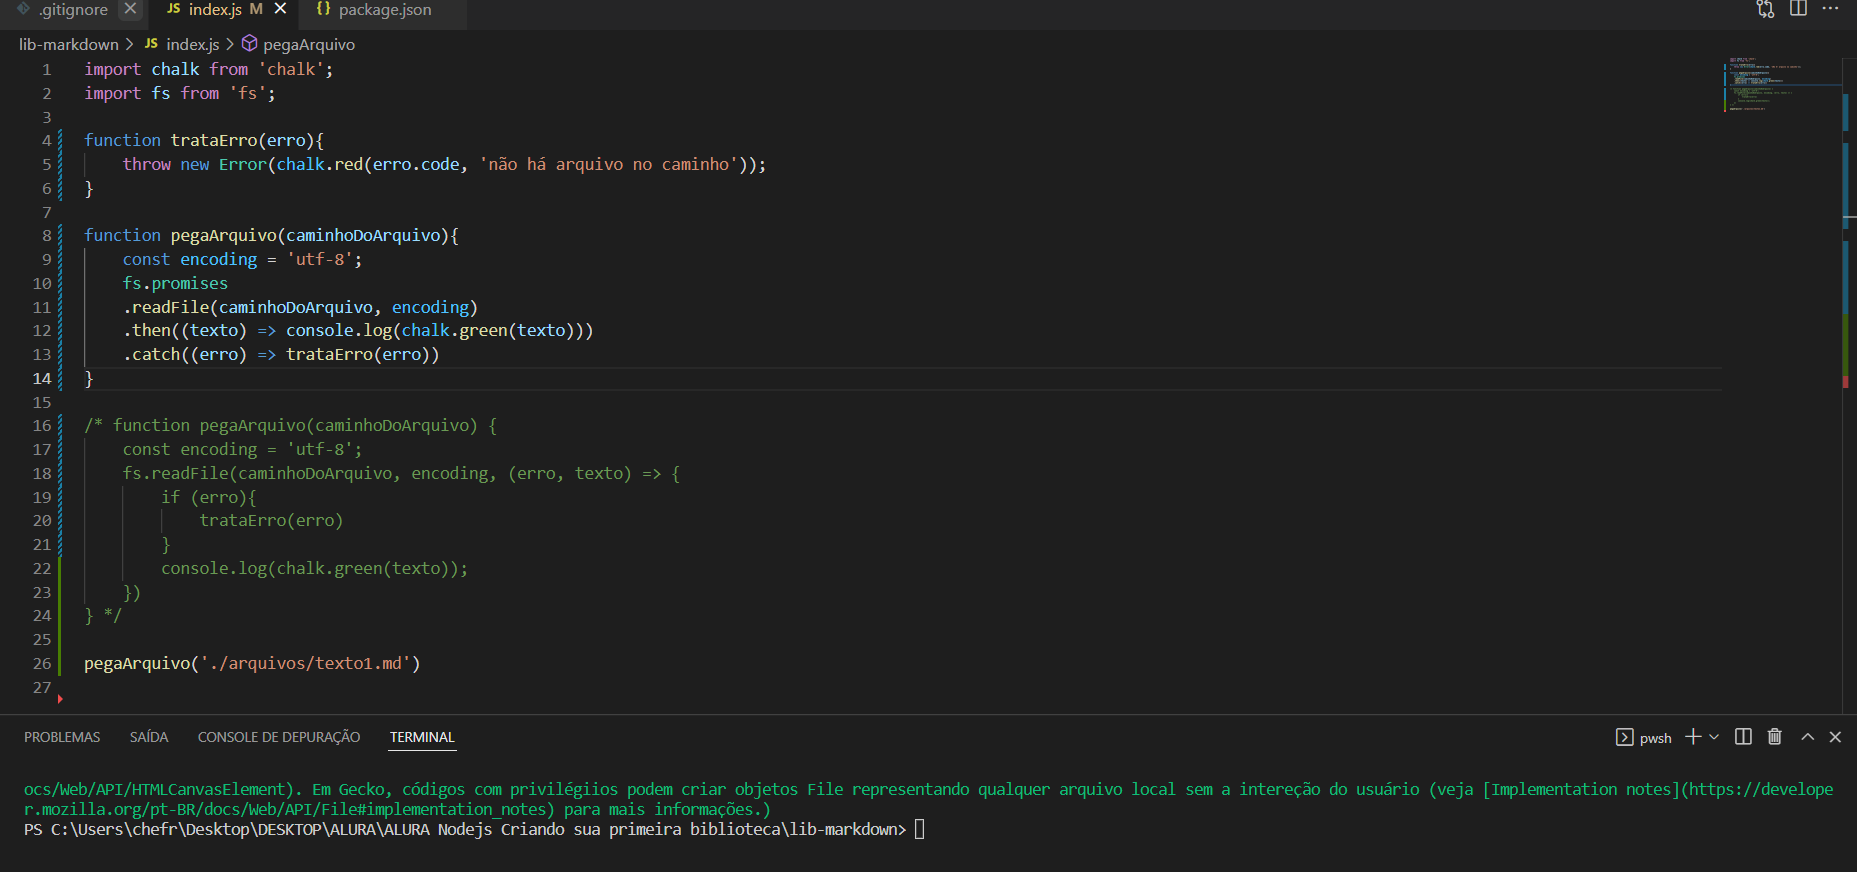Click line number 14 in the gutter

click(42, 378)
